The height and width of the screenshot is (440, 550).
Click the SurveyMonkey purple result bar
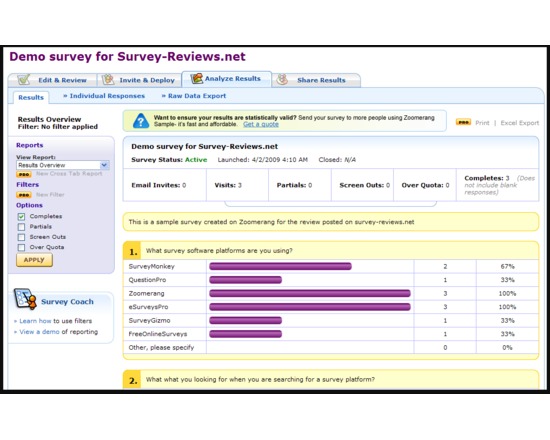pos(280,266)
